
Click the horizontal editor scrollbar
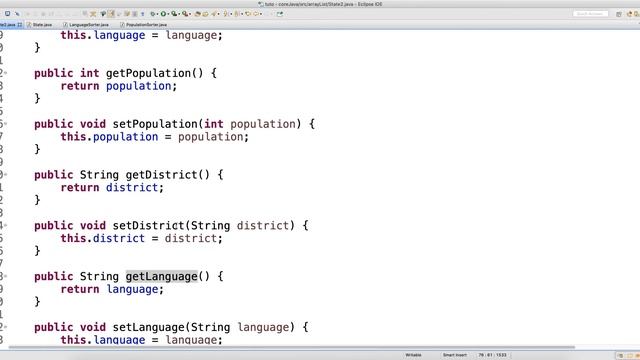[x=291, y=347]
